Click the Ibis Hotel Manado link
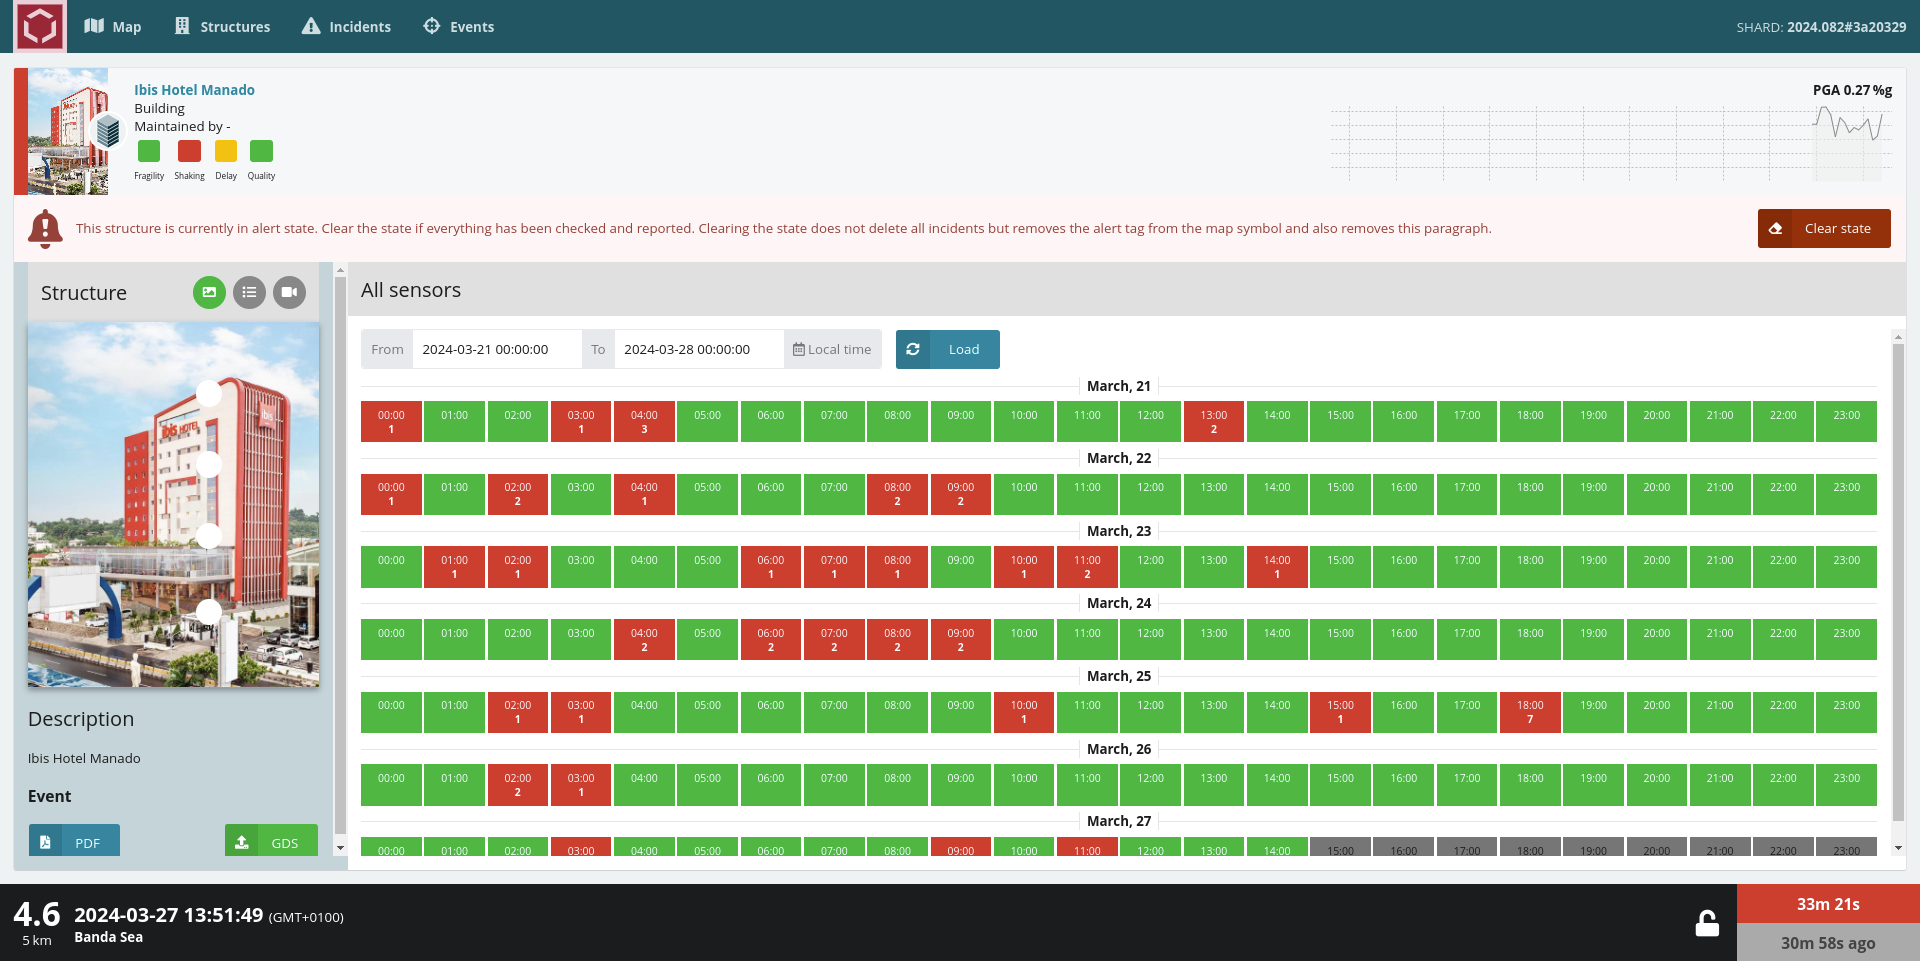This screenshot has height=961, width=1920. click(194, 90)
